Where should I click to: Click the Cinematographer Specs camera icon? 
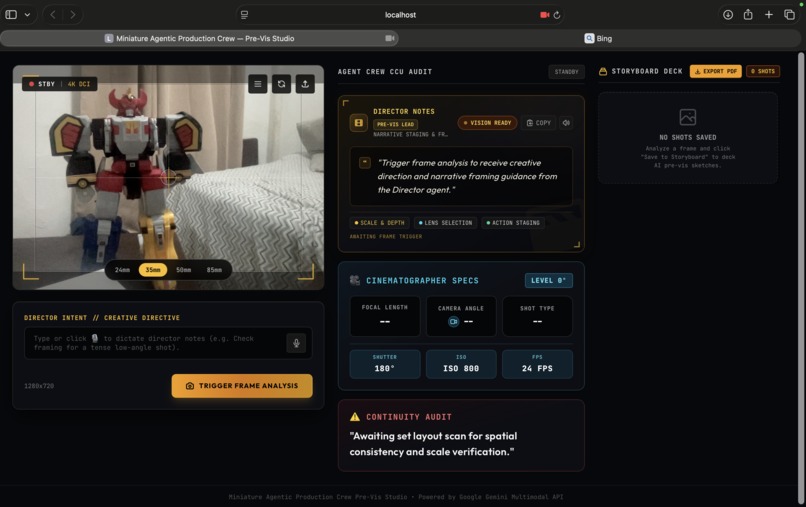pyautogui.click(x=355, y=280)
